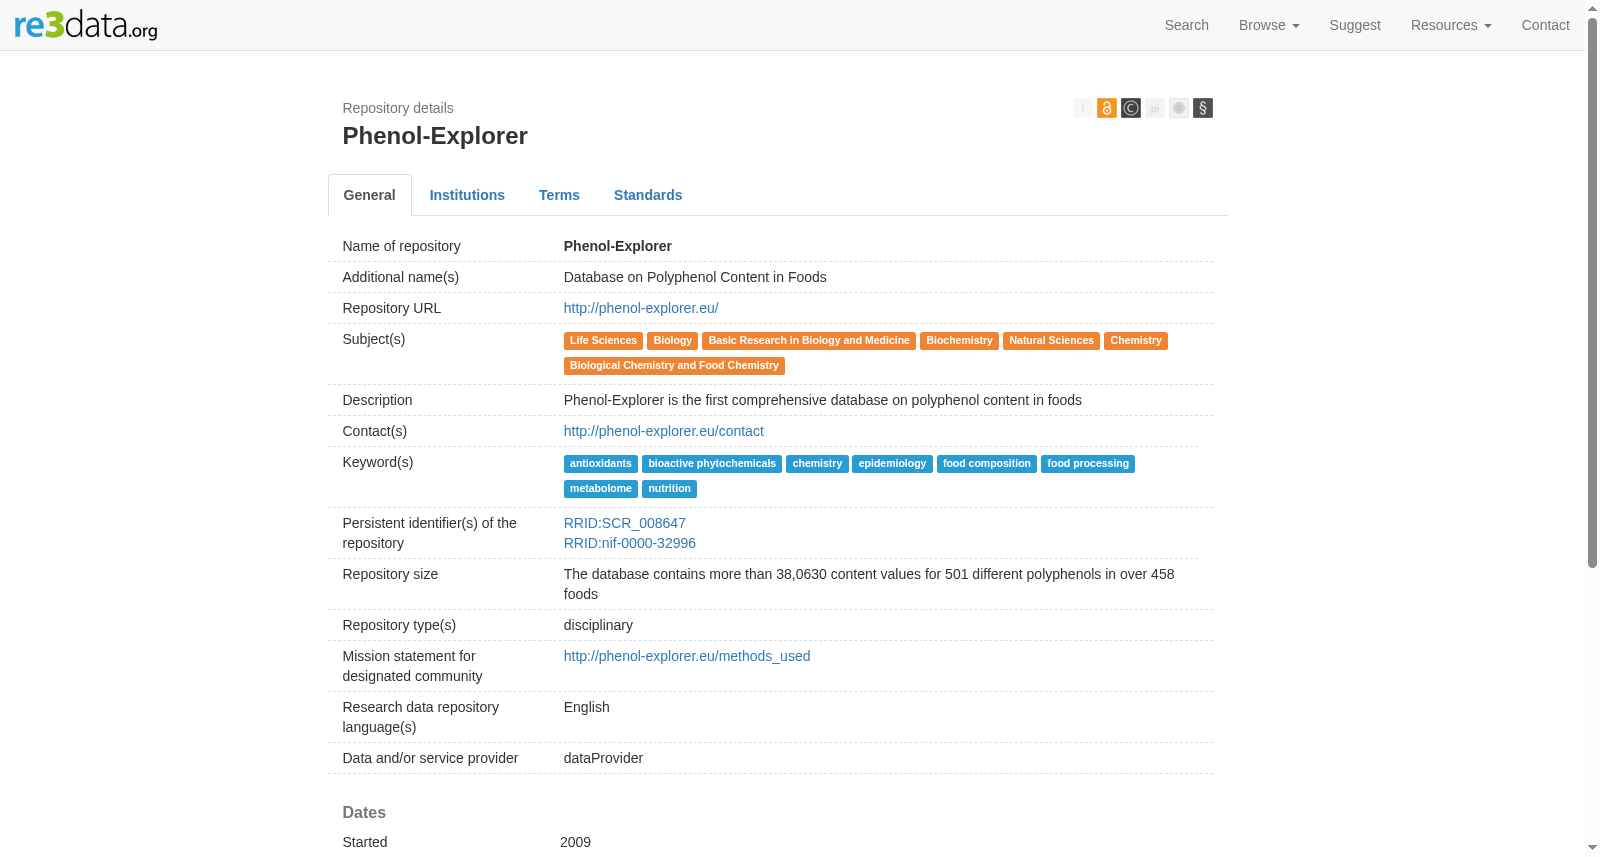Click the 'Mission statement for designated community' label

(x=412, y=666)
